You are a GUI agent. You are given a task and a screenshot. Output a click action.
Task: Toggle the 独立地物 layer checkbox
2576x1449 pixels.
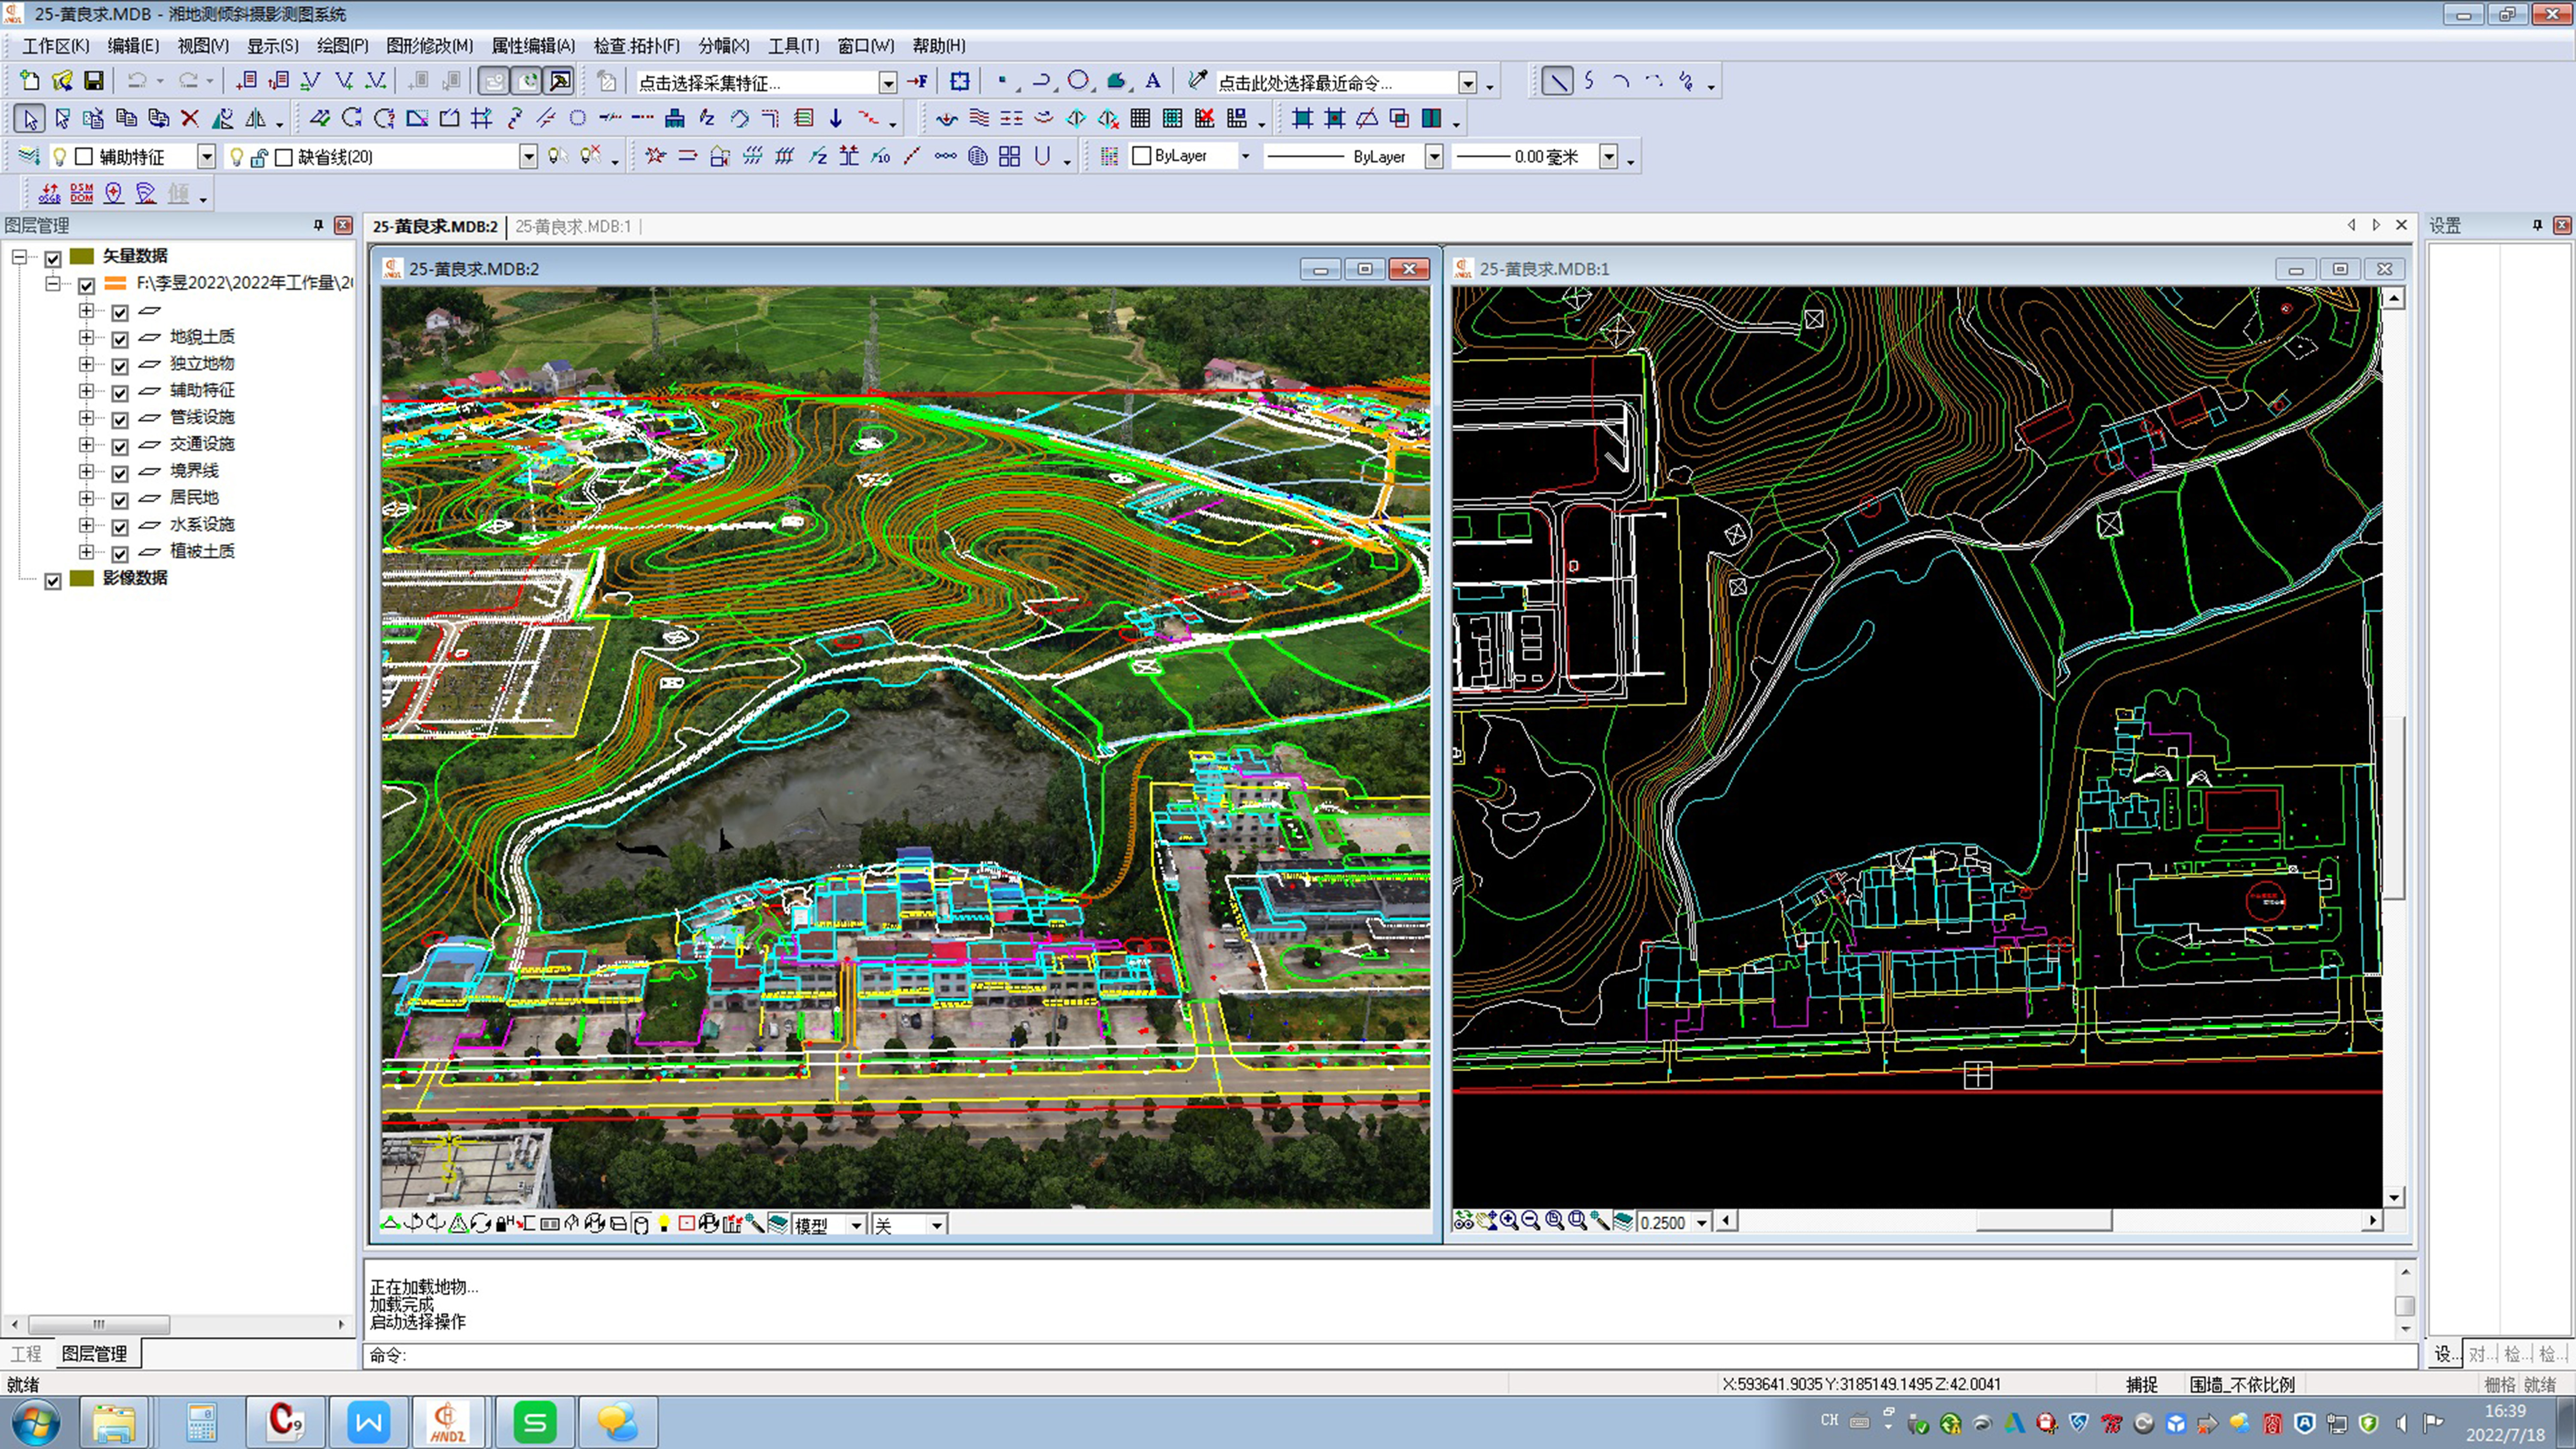[x=120, y=366]
